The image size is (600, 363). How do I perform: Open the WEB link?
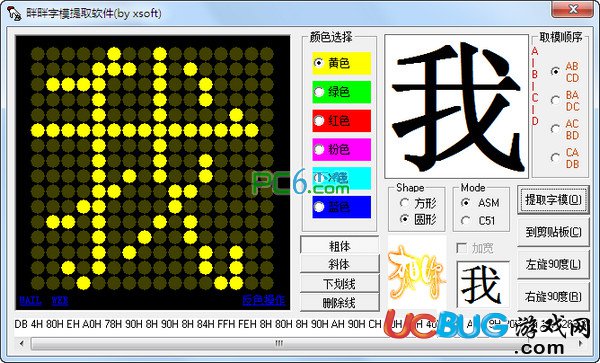(x=60, y=300)
